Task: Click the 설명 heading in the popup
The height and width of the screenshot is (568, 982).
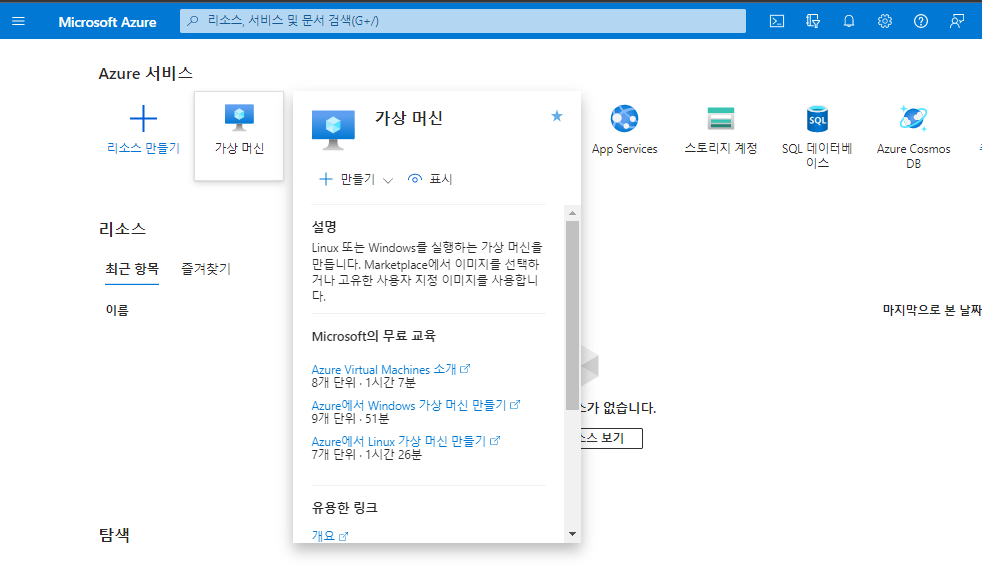Action: pyautogui.click(x=324, y=227)
